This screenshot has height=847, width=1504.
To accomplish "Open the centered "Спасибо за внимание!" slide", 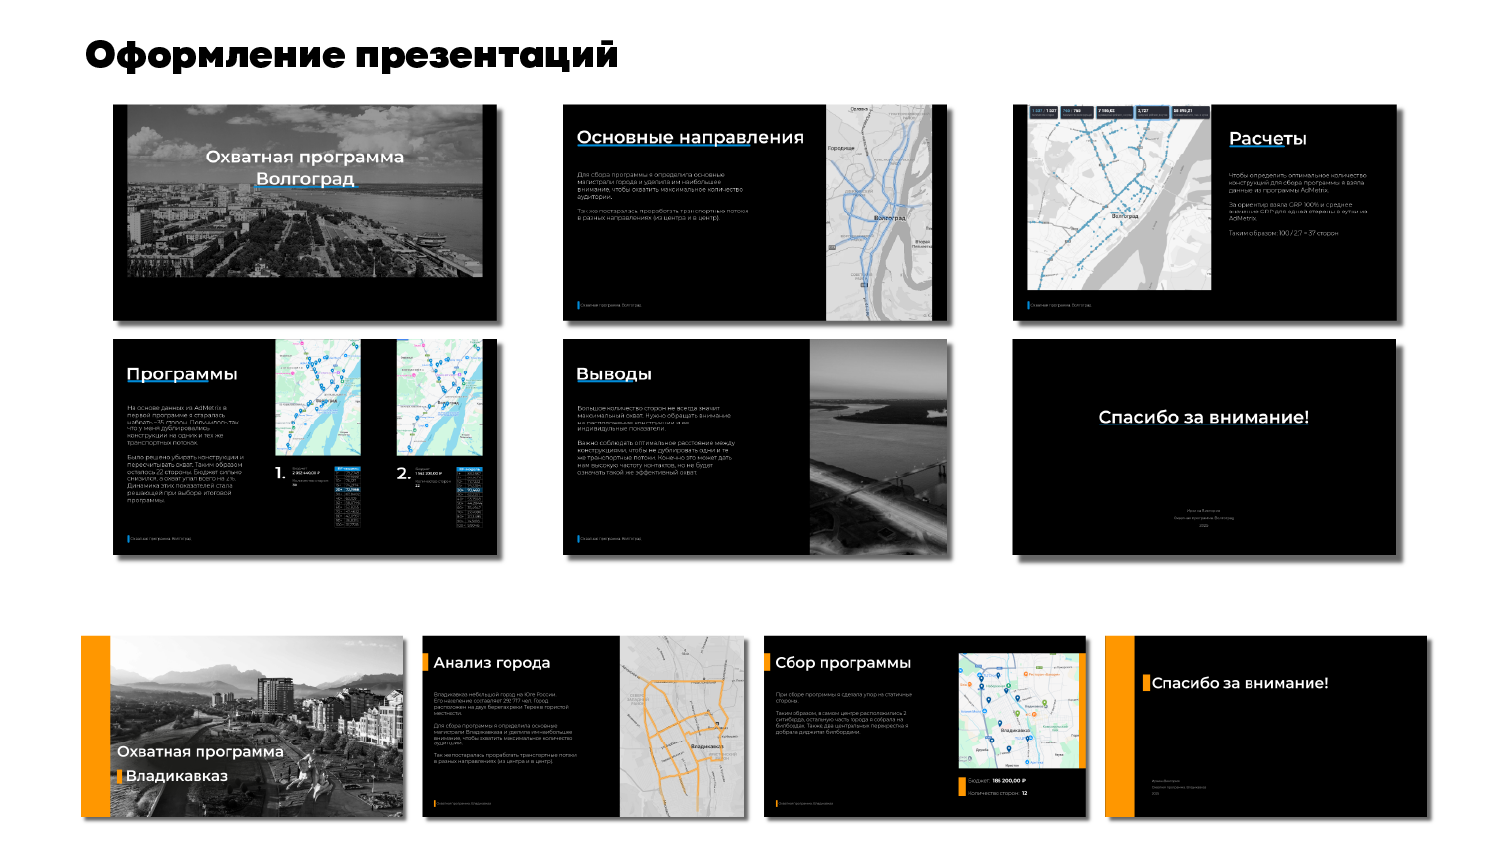I will pos(1203,446).
